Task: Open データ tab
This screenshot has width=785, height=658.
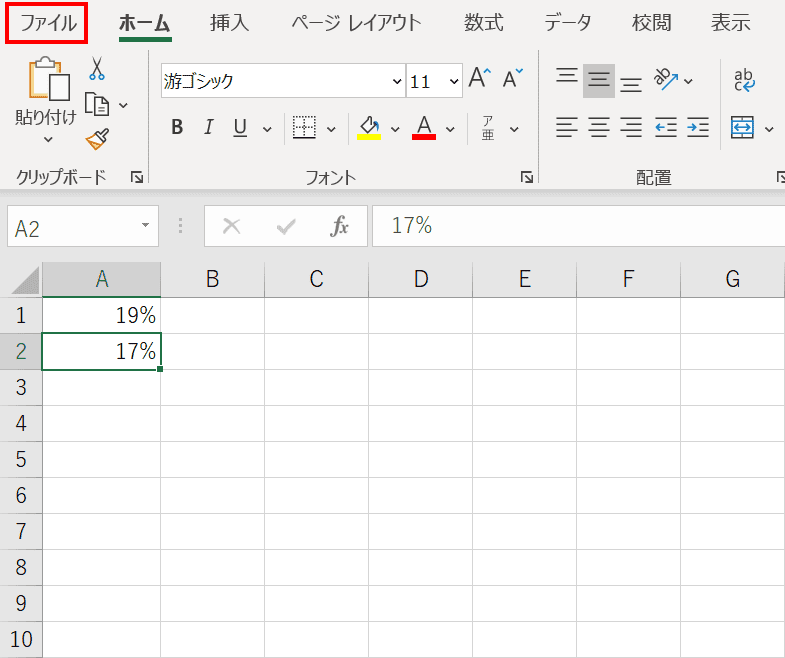Action: point(568,23)
